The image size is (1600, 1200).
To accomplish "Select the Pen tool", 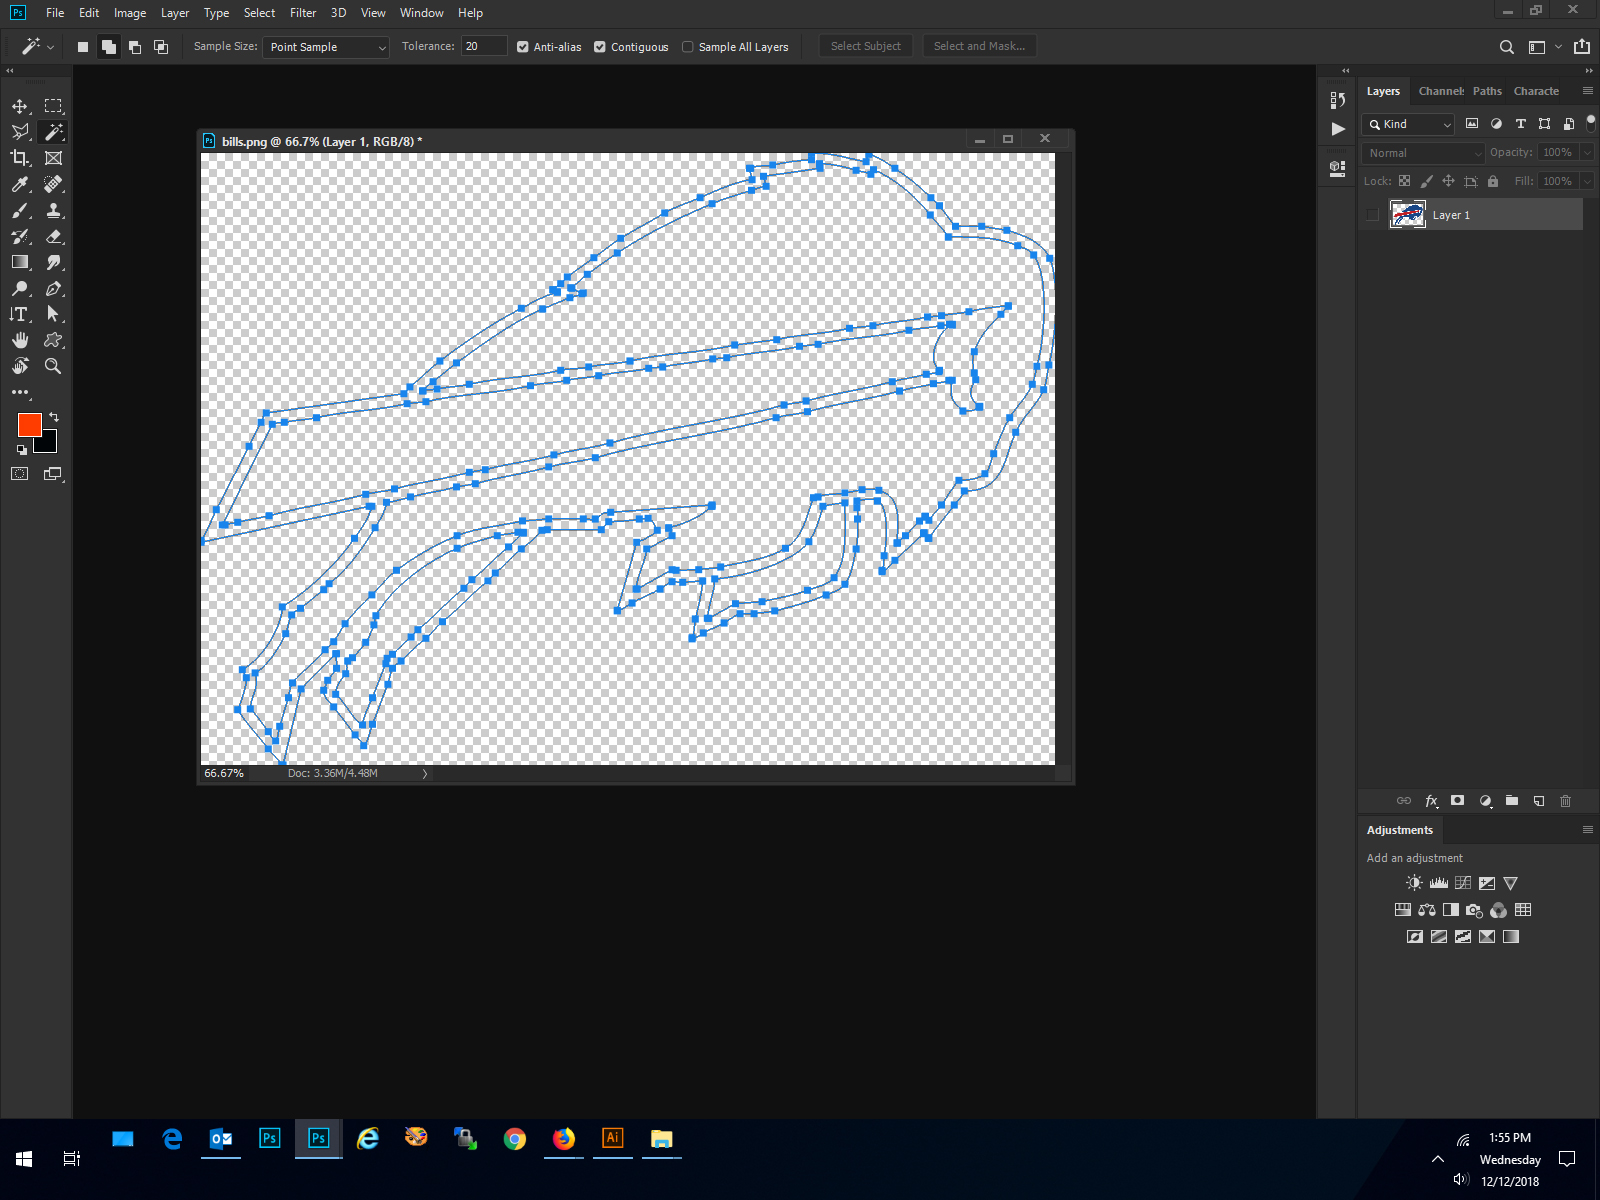I will click(54, 288).
